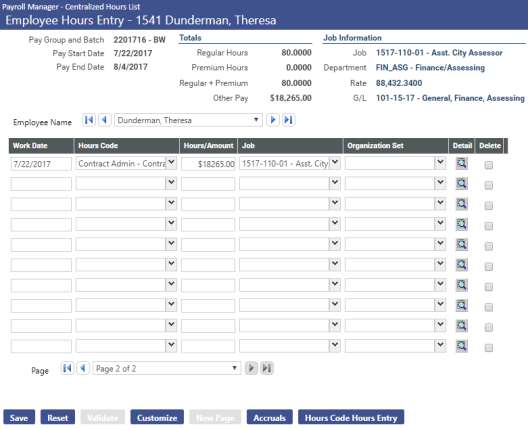This screenshot has height=429, width=528.
Task: Go to previous employee arrow
Action: 105,120
